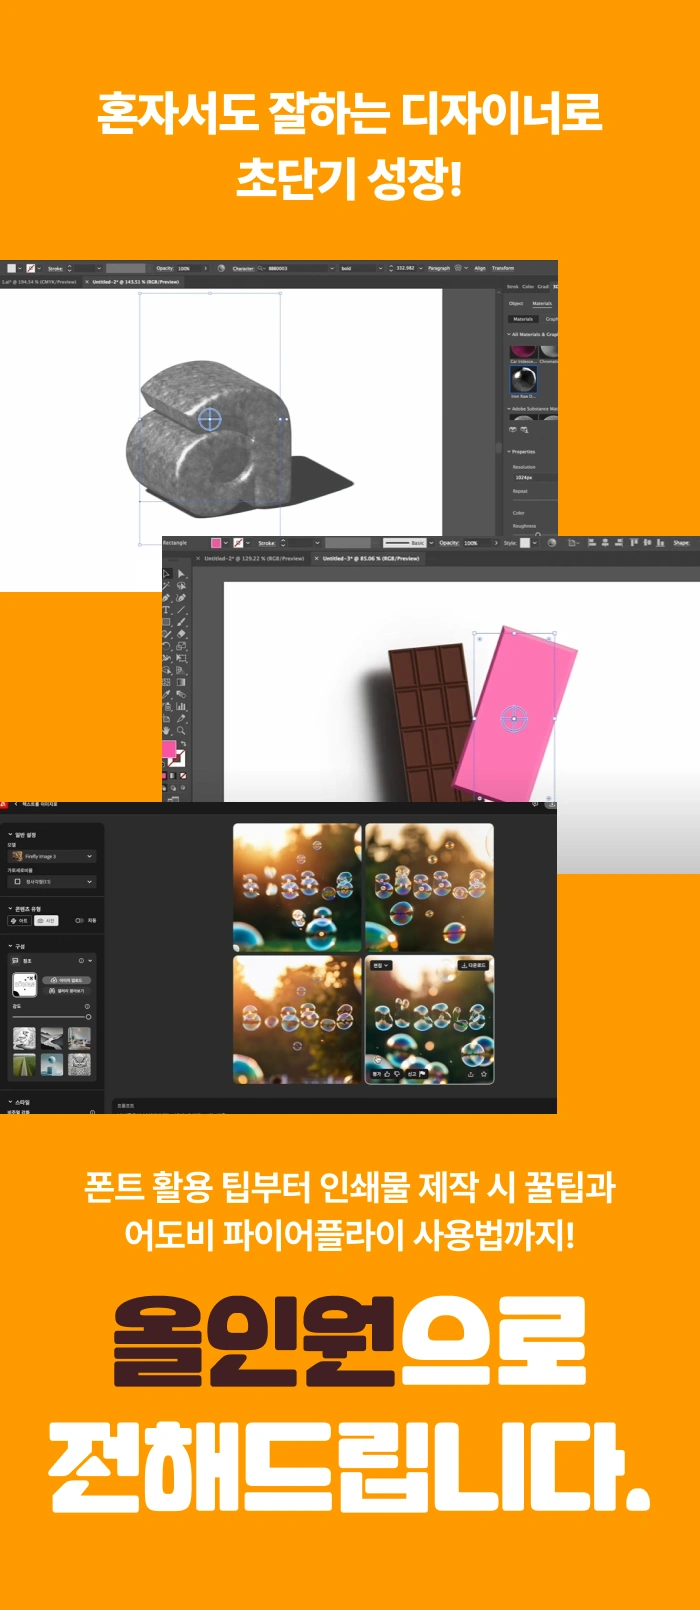Switch to Object tab in 3D panel
700x1610 pixels.
[516, 303]
